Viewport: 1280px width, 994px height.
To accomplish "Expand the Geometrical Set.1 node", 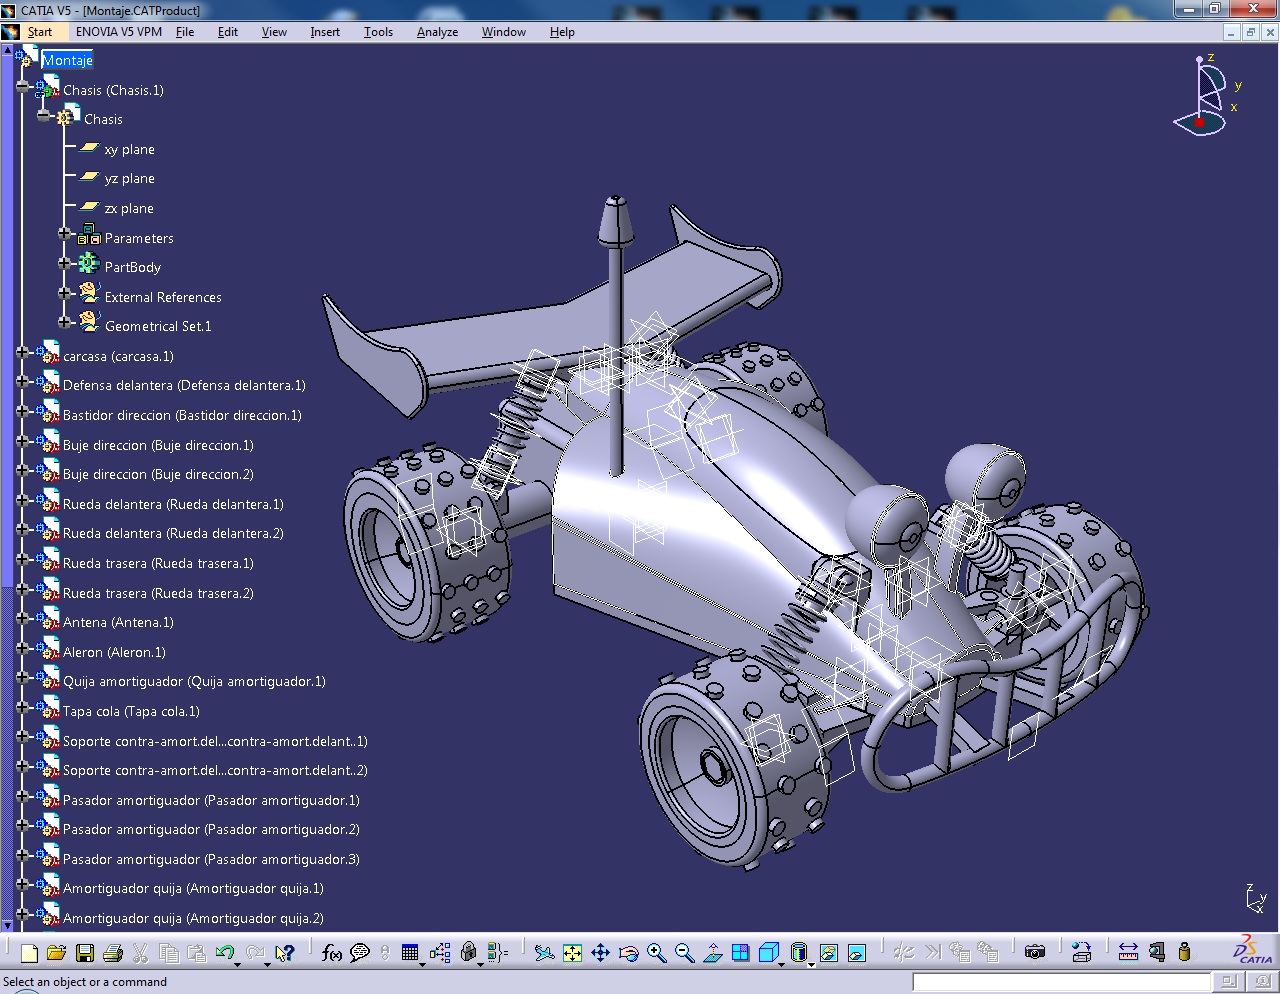I will click(x=64, y=323).
